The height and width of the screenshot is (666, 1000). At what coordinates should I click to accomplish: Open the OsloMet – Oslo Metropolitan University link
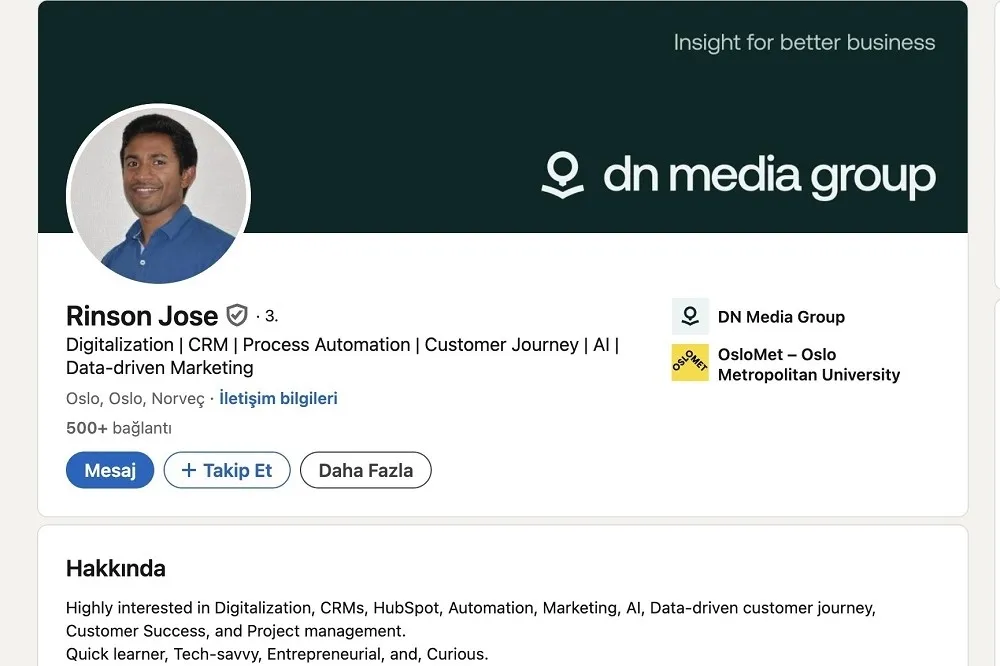[809, 364]
